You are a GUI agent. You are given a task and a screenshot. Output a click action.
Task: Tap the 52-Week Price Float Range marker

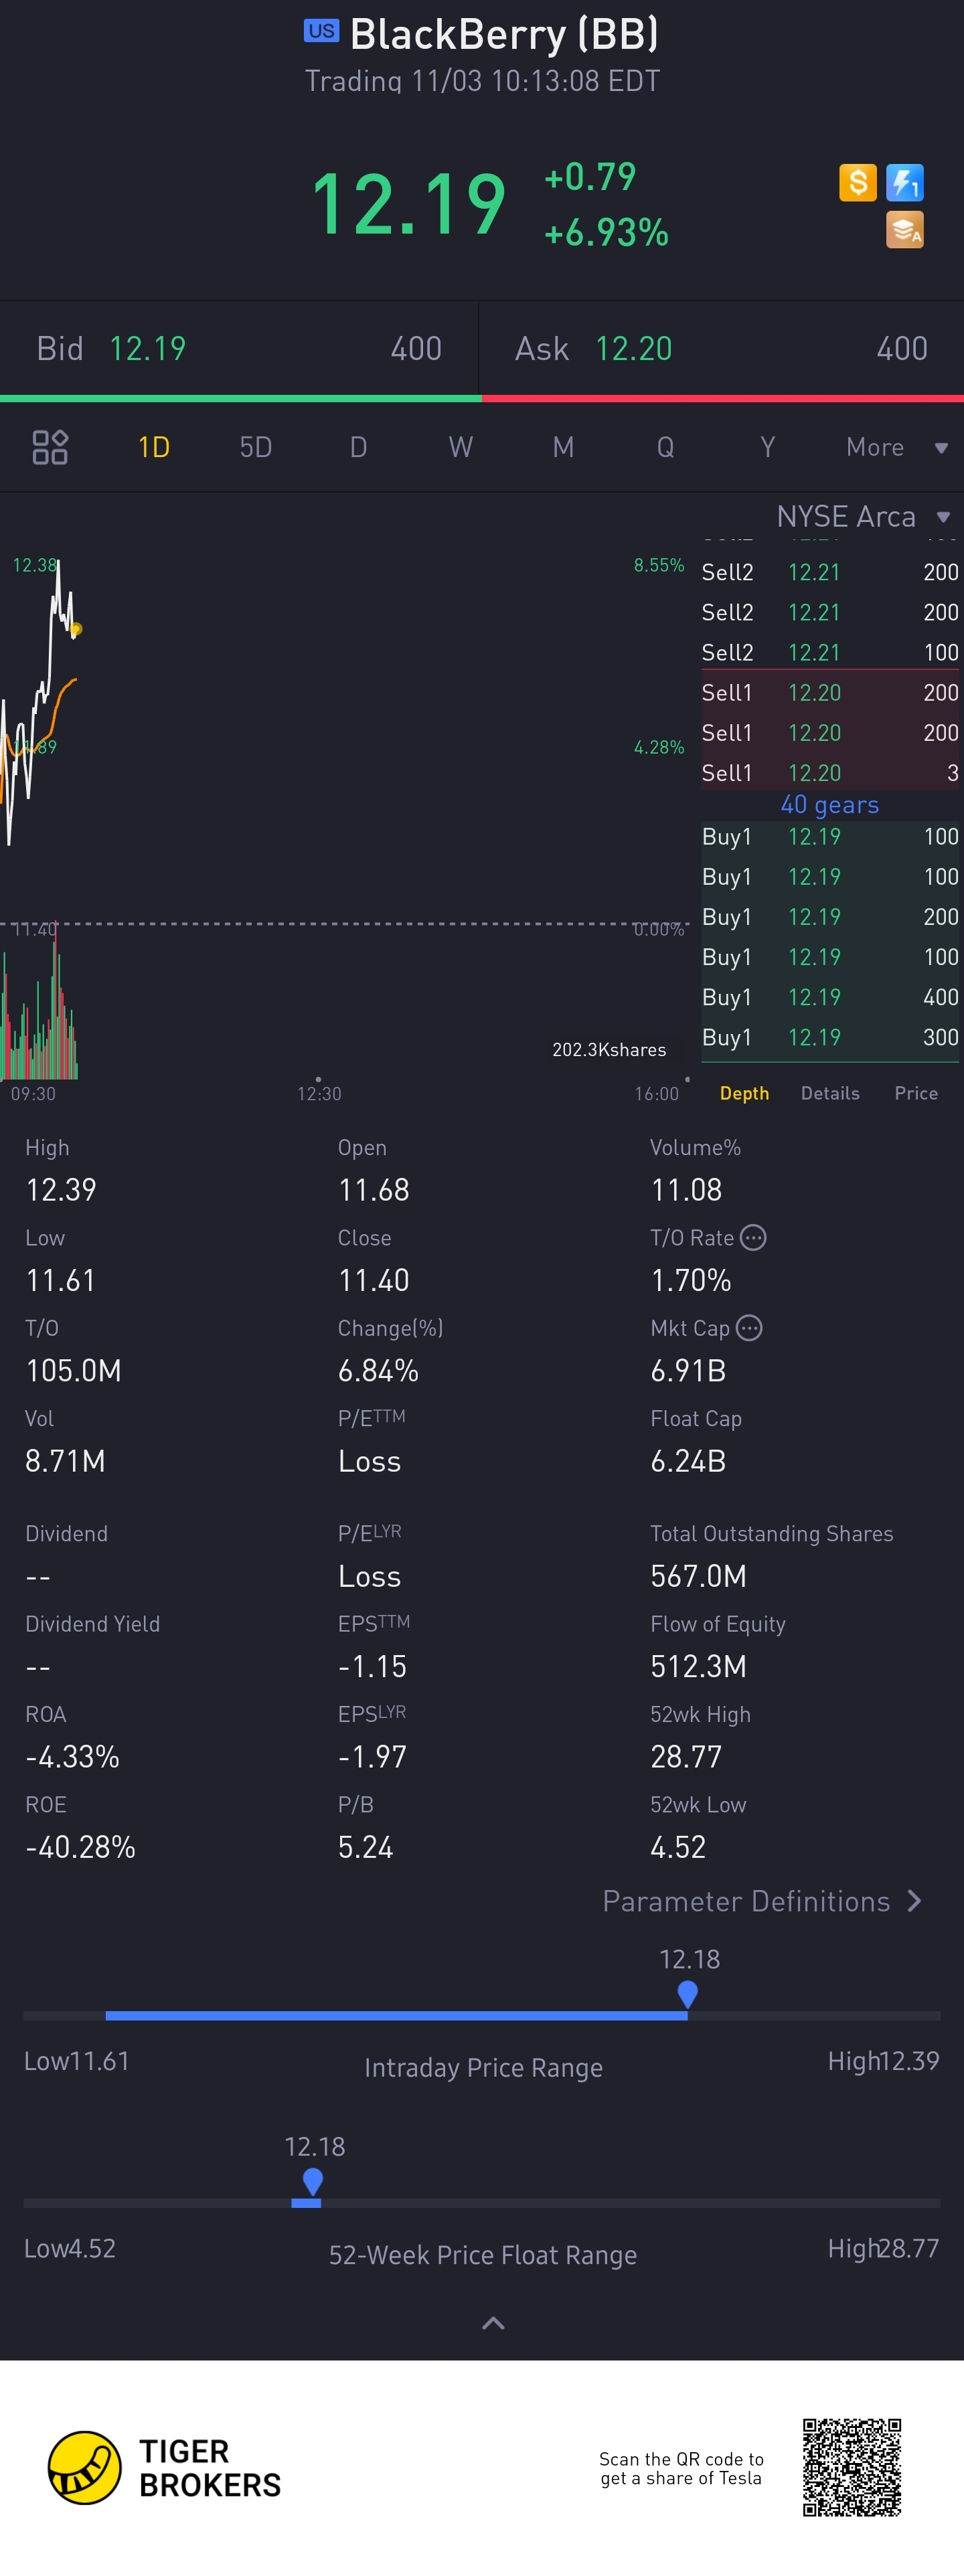pyautogui.click(x=312, y=2181)
